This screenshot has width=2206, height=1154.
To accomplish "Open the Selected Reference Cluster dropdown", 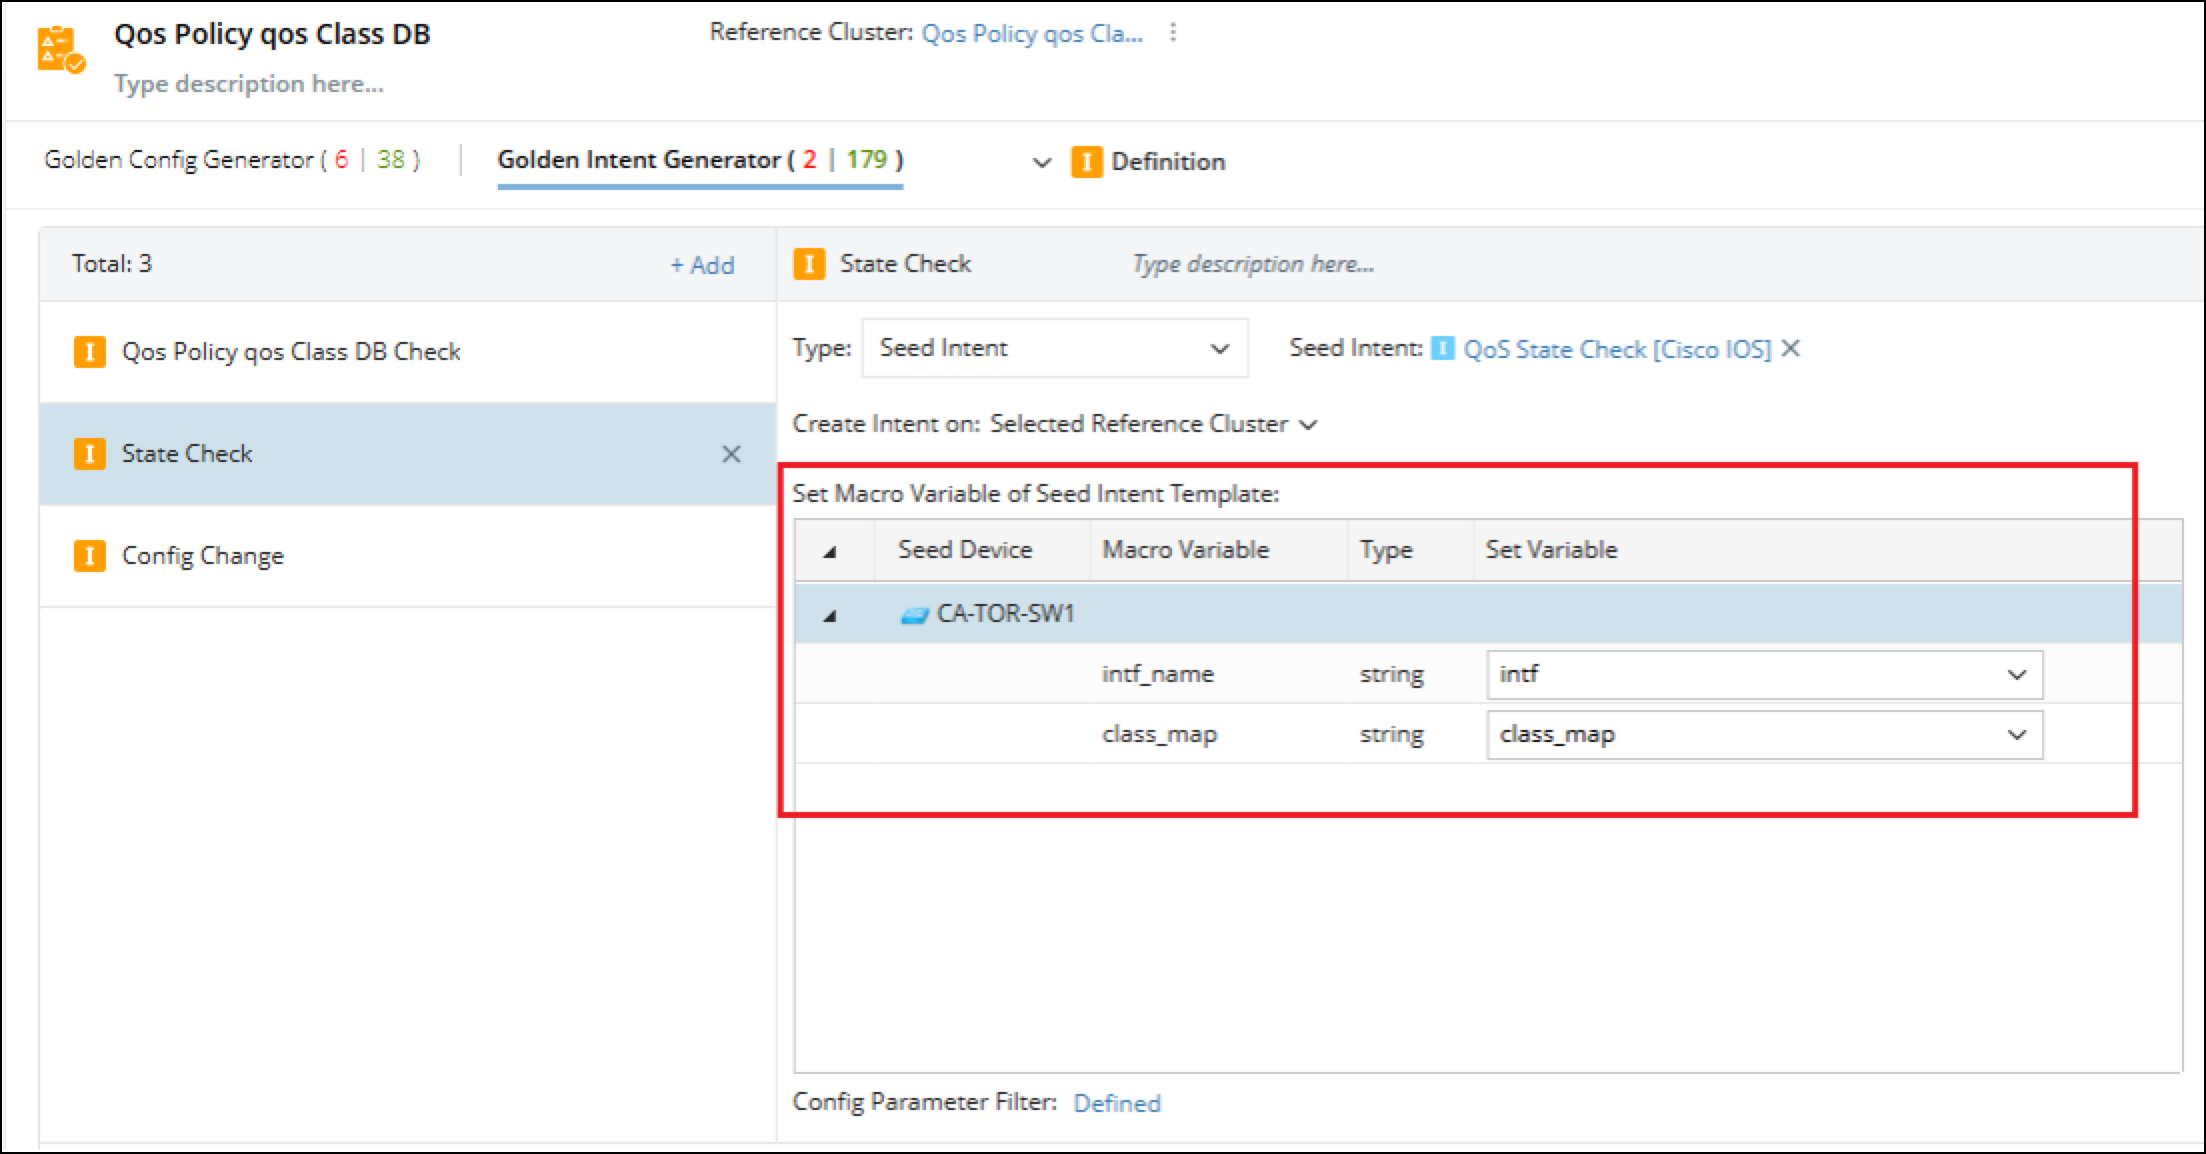I will (1308, 423).
